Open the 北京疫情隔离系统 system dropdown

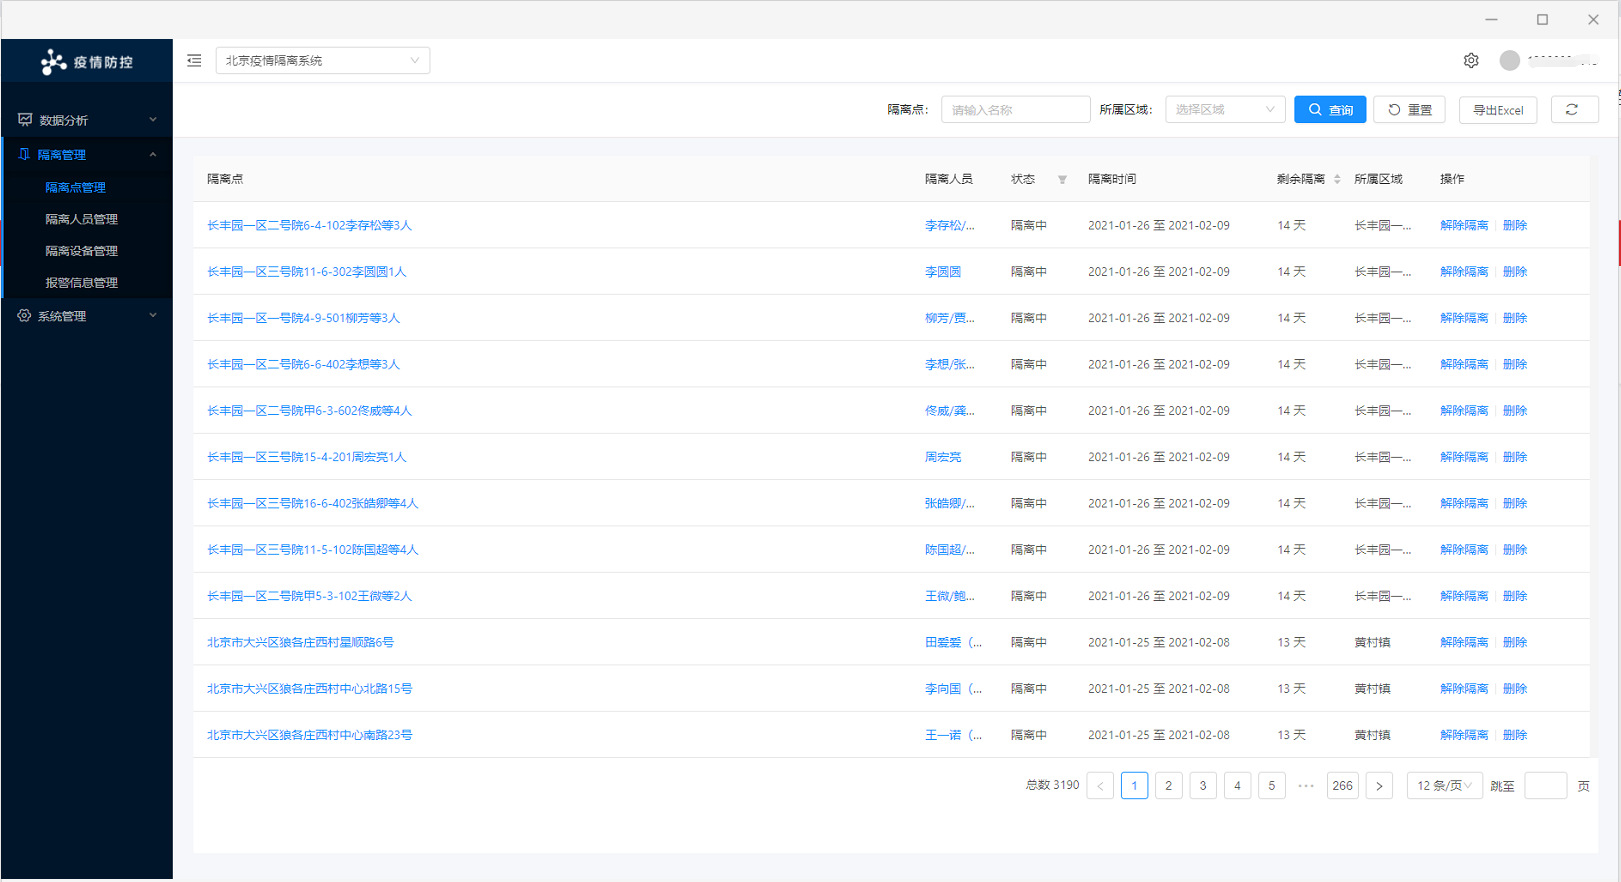[x=322, y=61]
